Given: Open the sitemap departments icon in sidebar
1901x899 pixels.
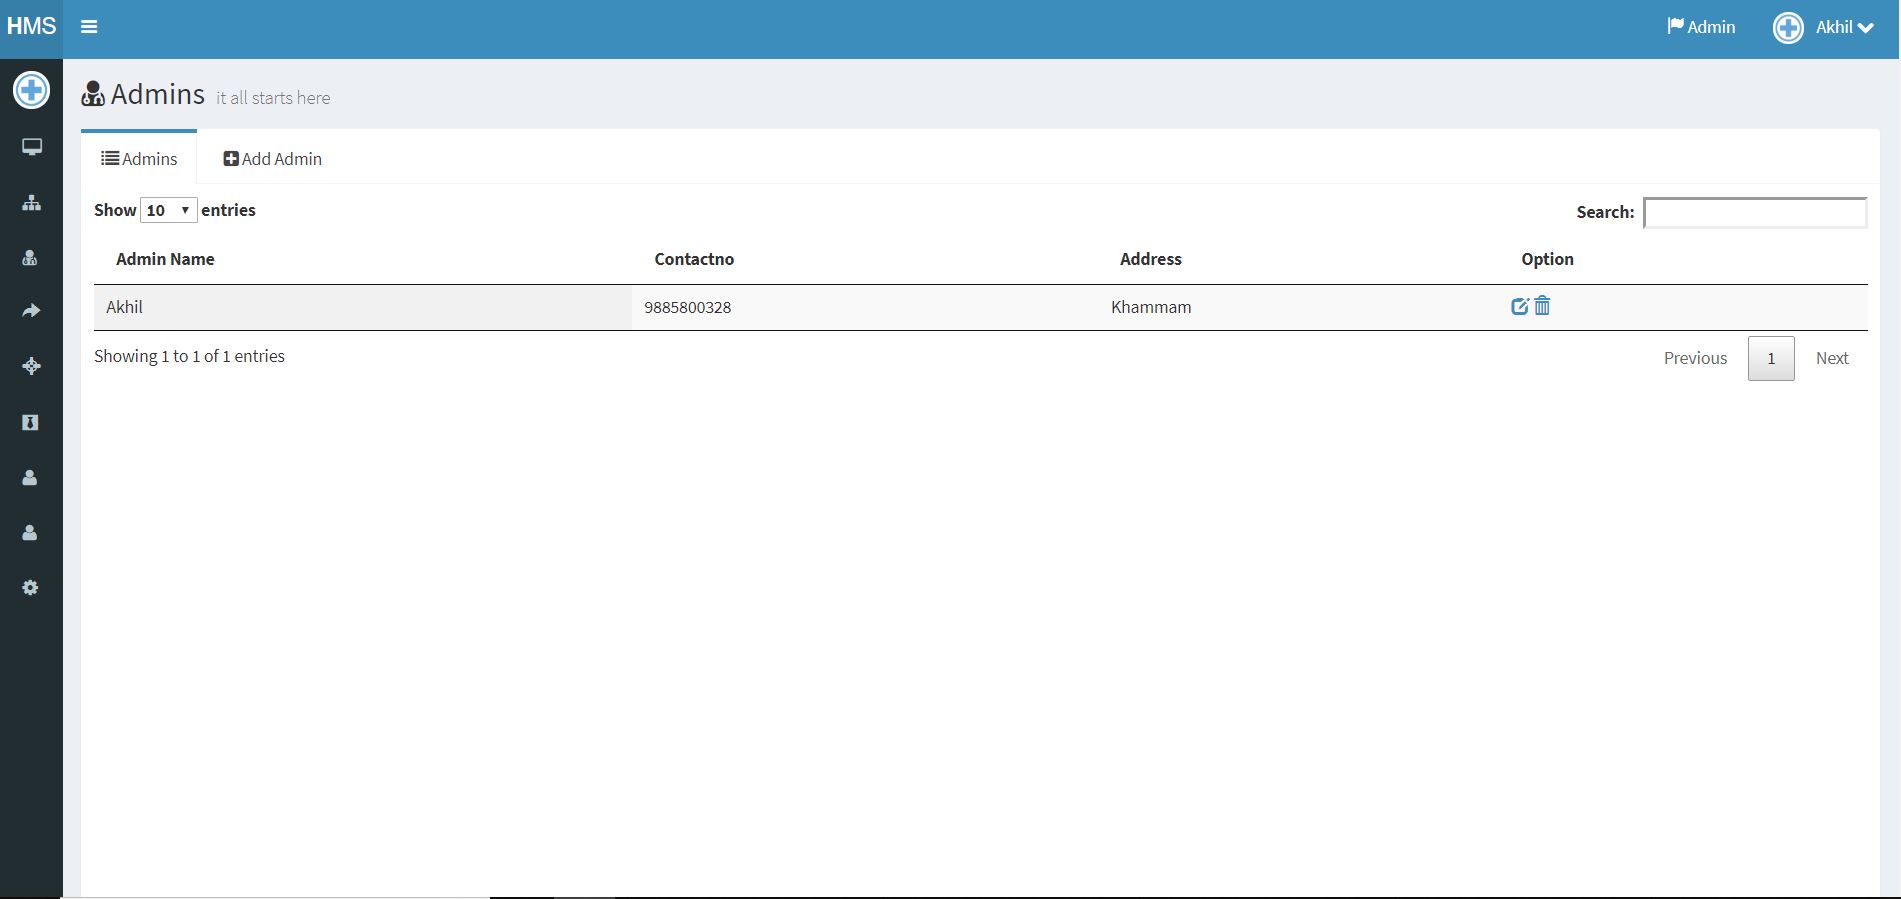Looking at the screenshot, I should point(31,203).
